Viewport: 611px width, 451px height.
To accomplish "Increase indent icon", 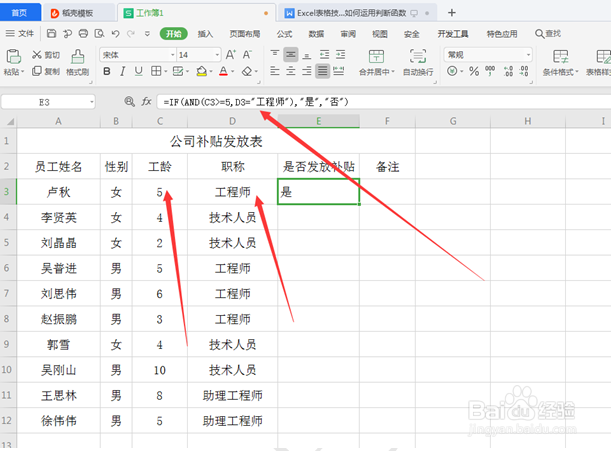I will pos(341,55).
